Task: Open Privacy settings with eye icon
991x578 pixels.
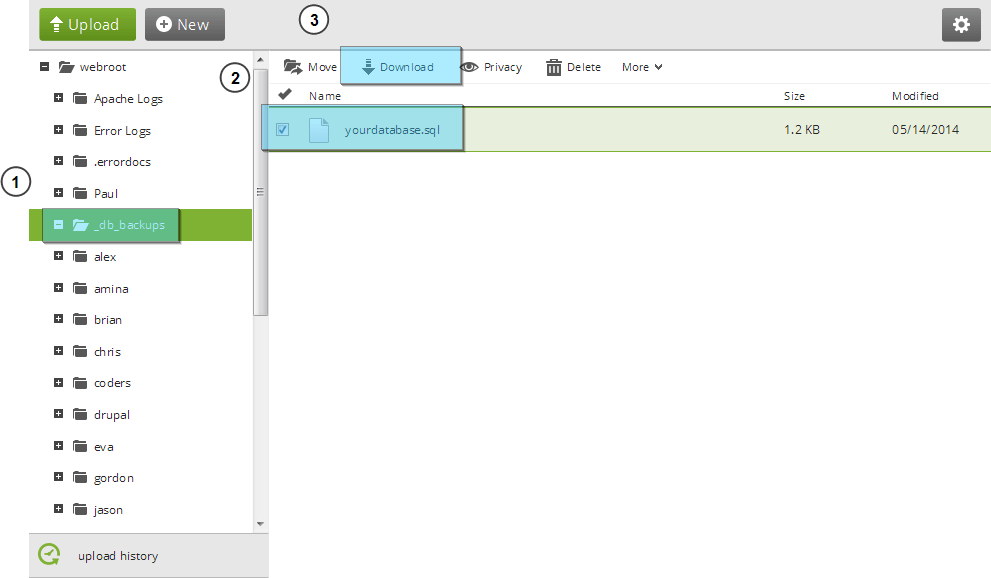Action: [x=492, y=67]
